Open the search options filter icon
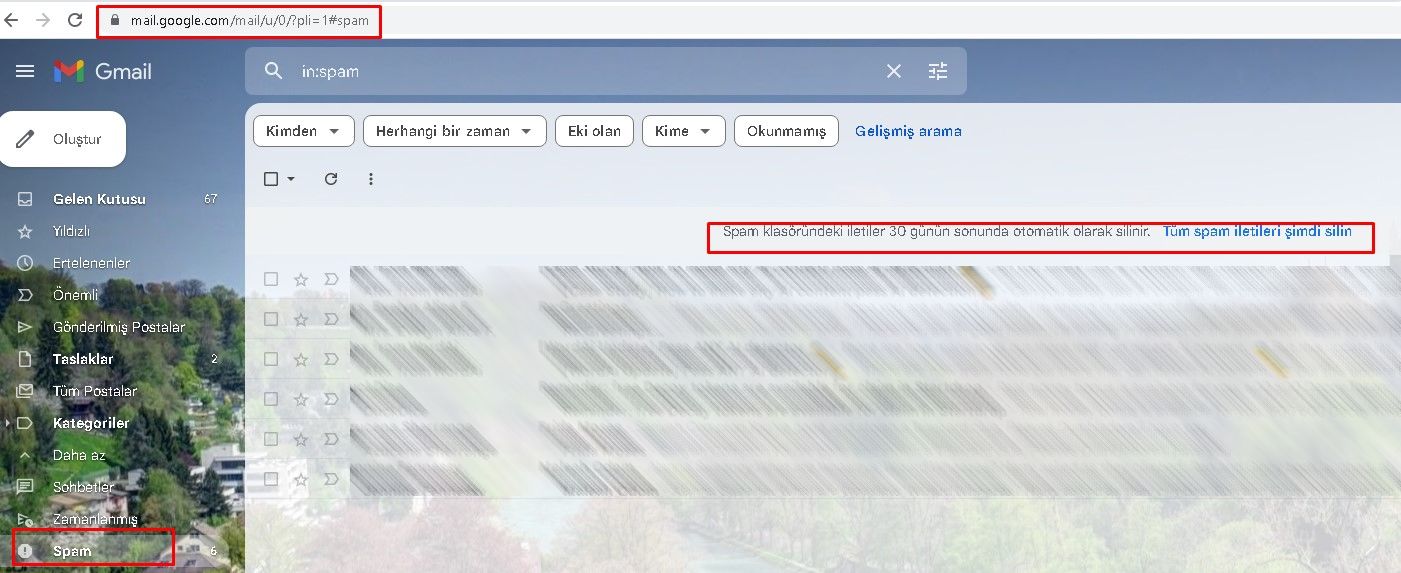 coord(937,71)
